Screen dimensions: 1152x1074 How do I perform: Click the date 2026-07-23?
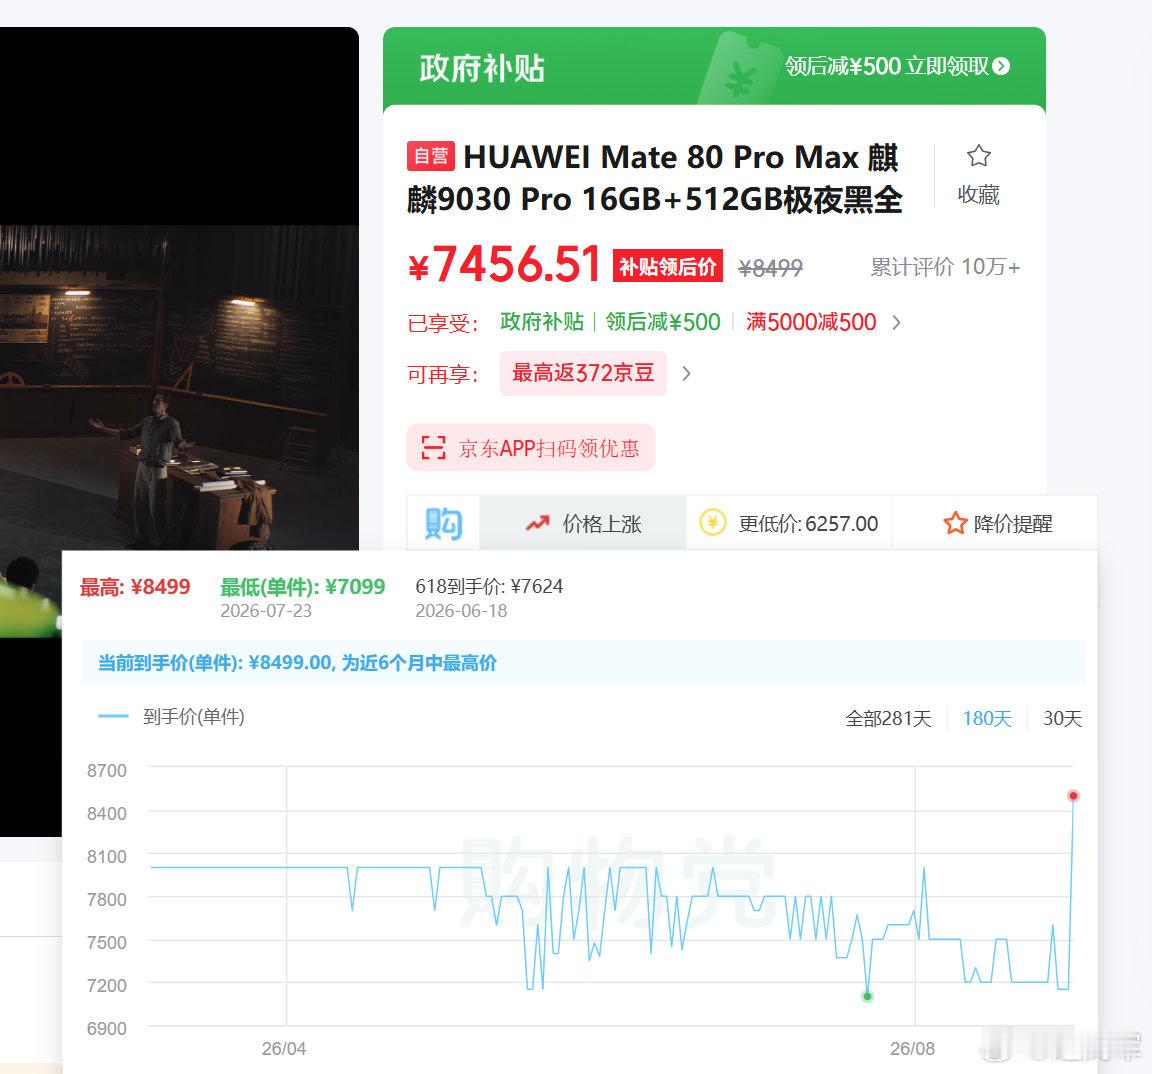click(x=266, y=610)
